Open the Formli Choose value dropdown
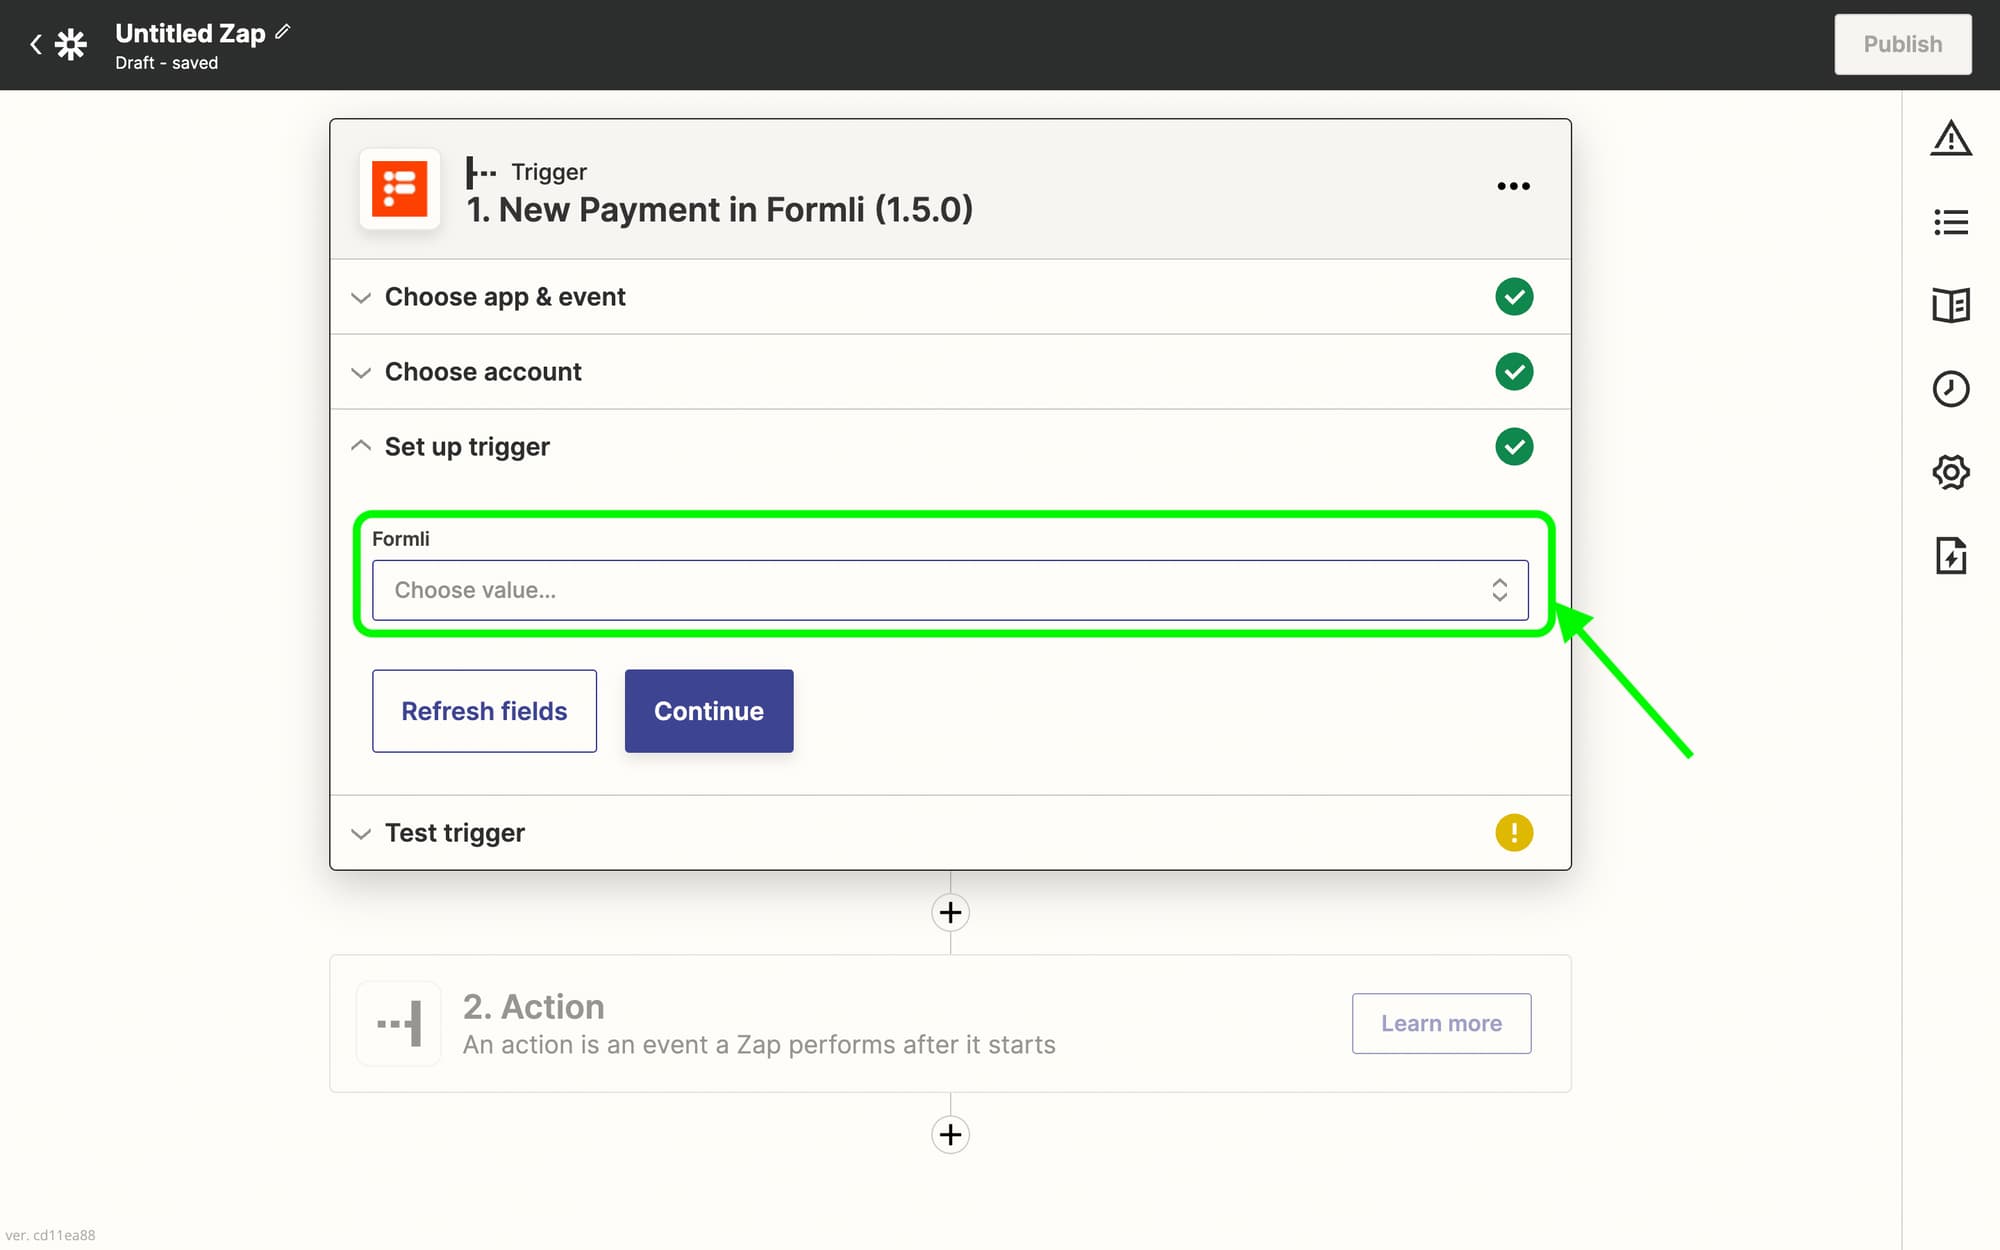Viewport: 2000px width, 1250px height. tap(949, 590)
